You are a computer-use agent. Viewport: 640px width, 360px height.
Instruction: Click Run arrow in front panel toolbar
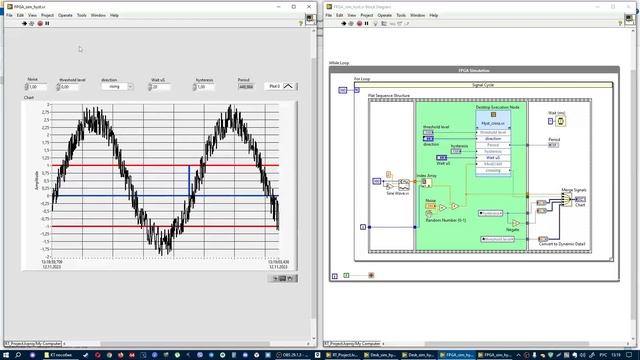point(24,24)
